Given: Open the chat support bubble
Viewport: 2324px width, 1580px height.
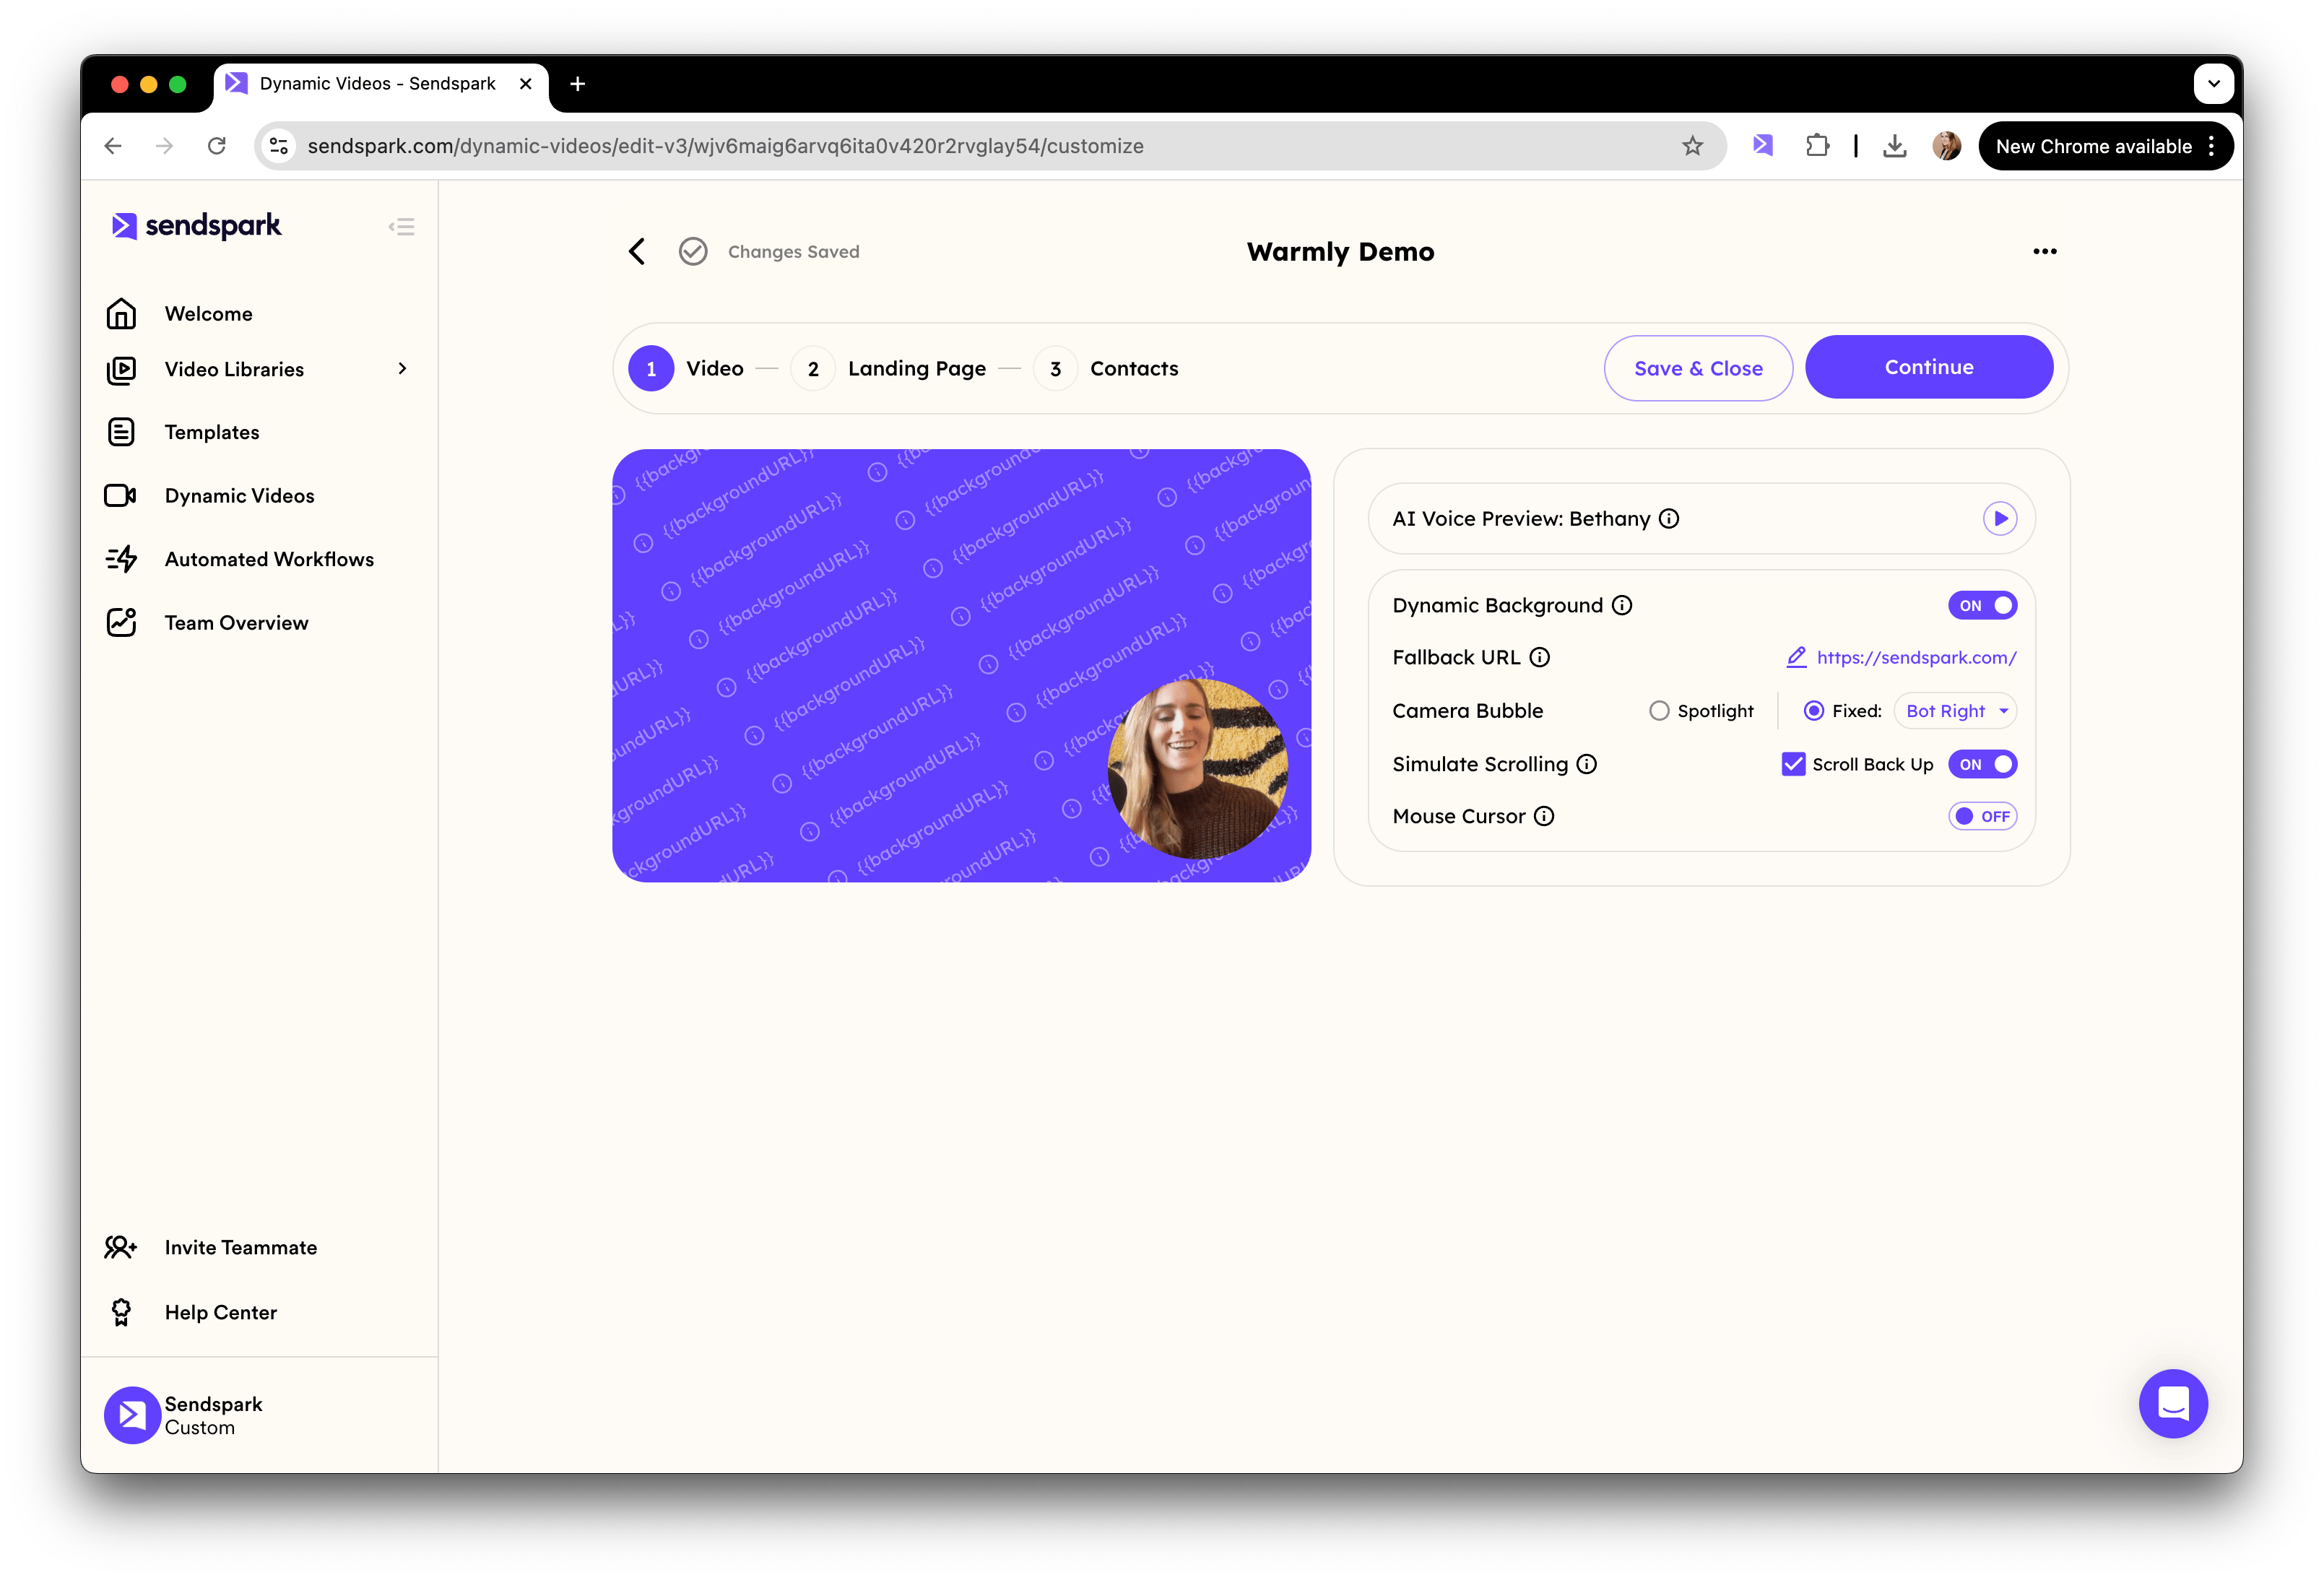Looking at the screenshot, I should pos(2172,1403).
